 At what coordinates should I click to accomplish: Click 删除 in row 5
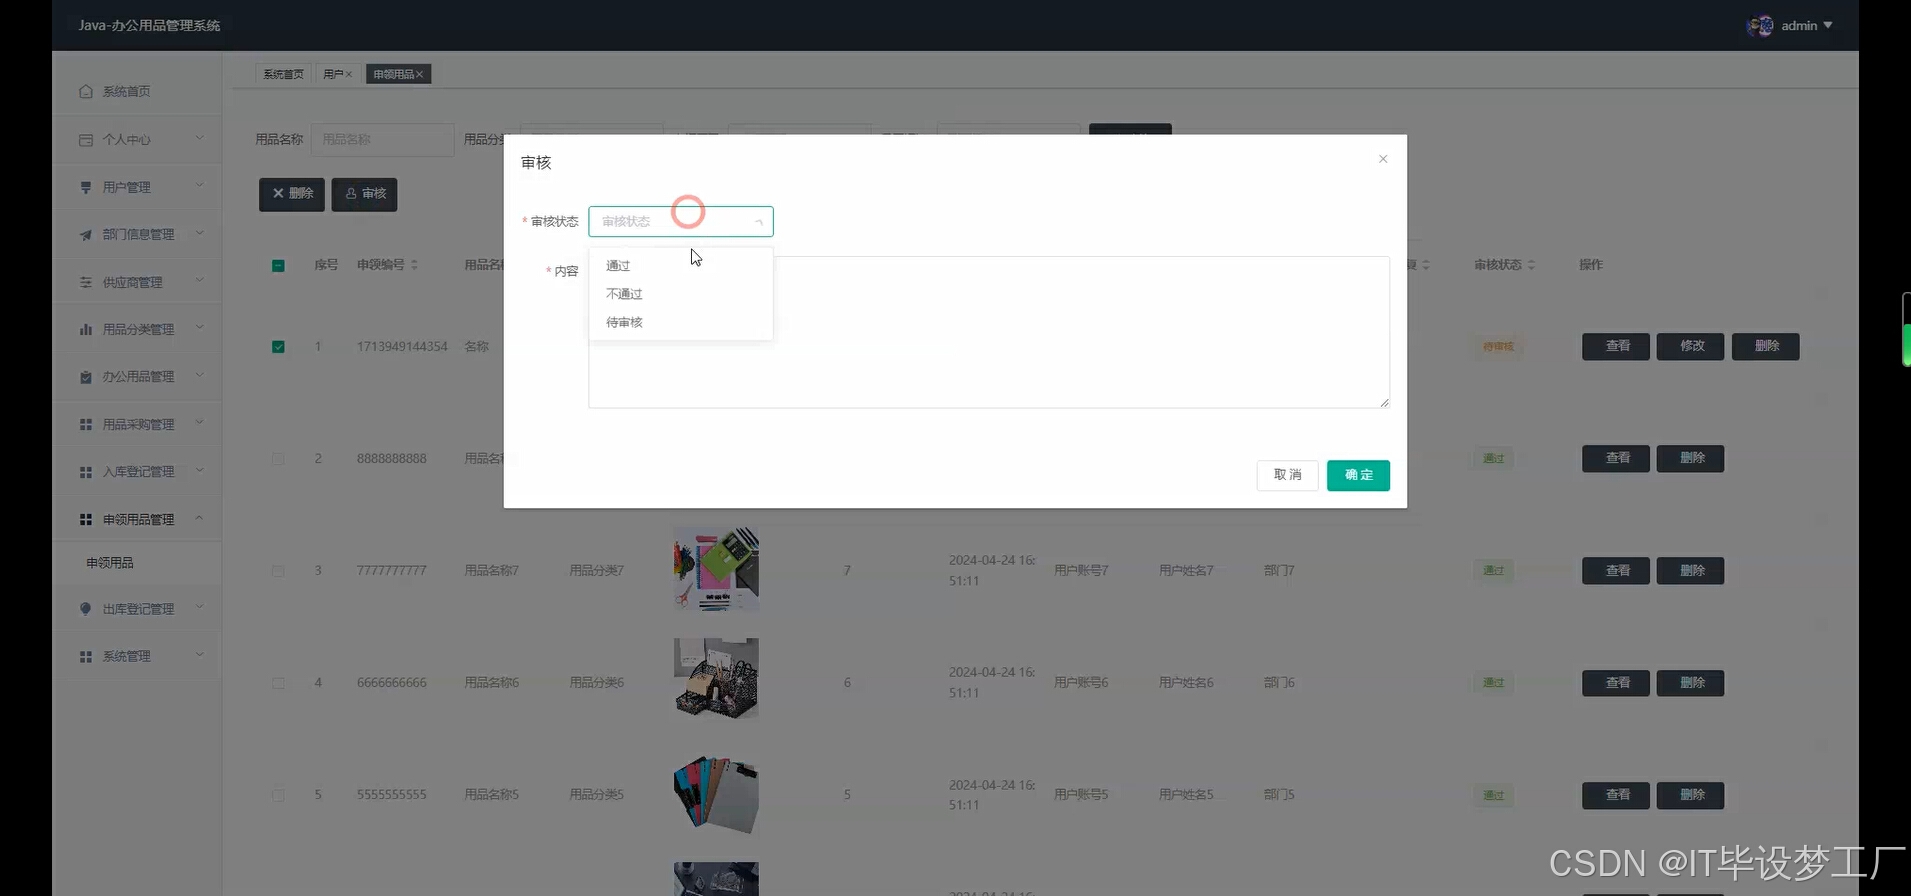point(1691,795)
